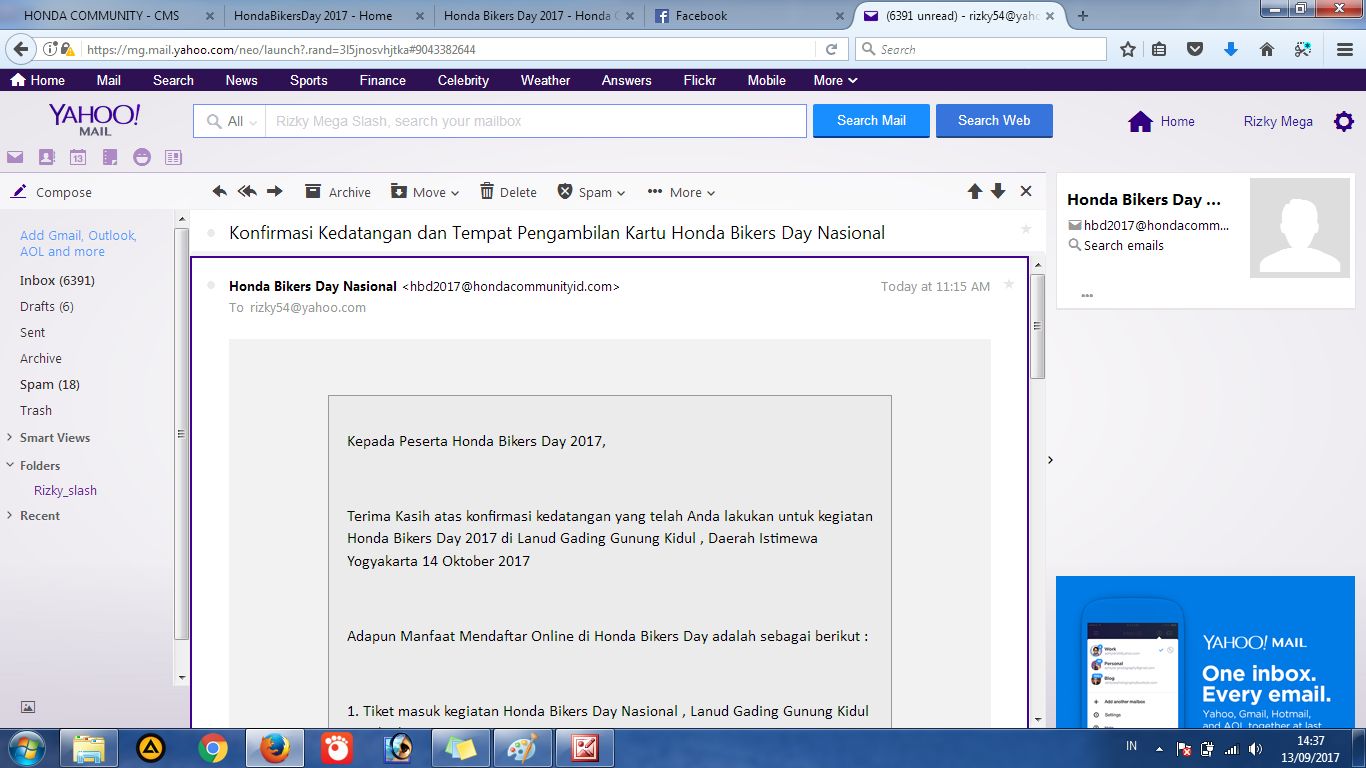Viewport: 1366px width, 768px height.
Task: Open the Rizky_slash folder
Action: click(x=65, y=491)
